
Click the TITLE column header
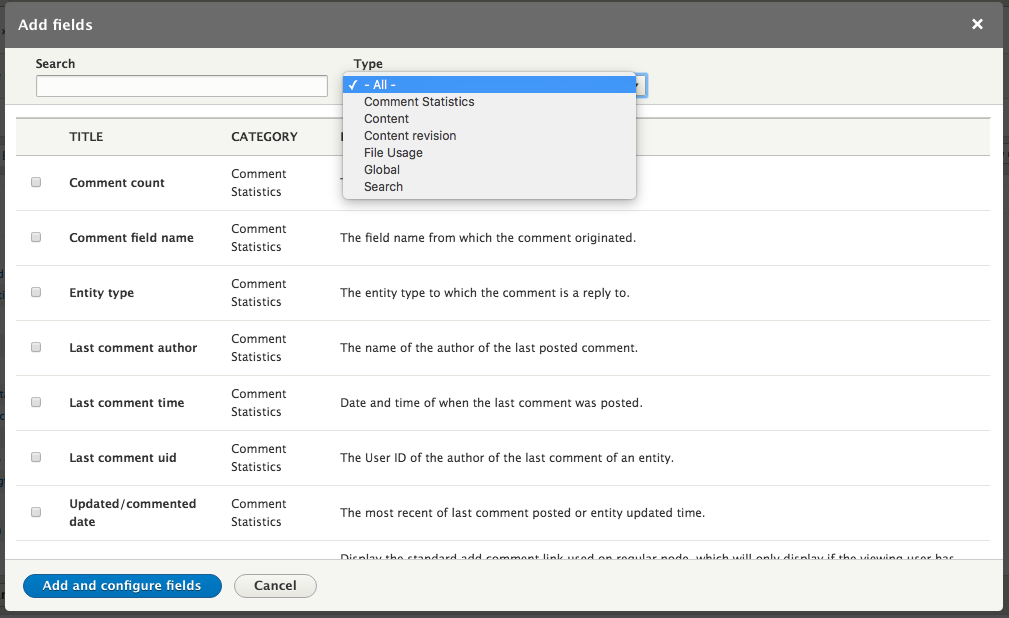86,137
